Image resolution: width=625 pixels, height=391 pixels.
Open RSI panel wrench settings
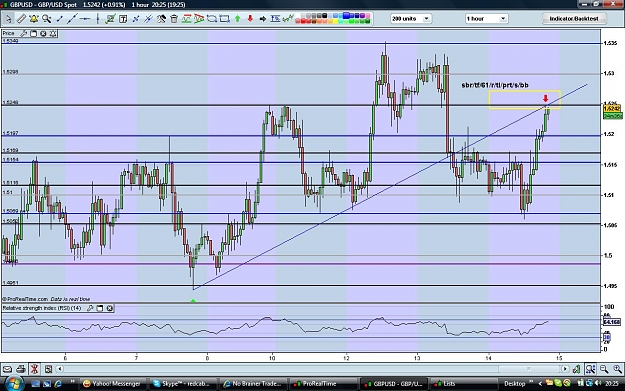[90, 308]
